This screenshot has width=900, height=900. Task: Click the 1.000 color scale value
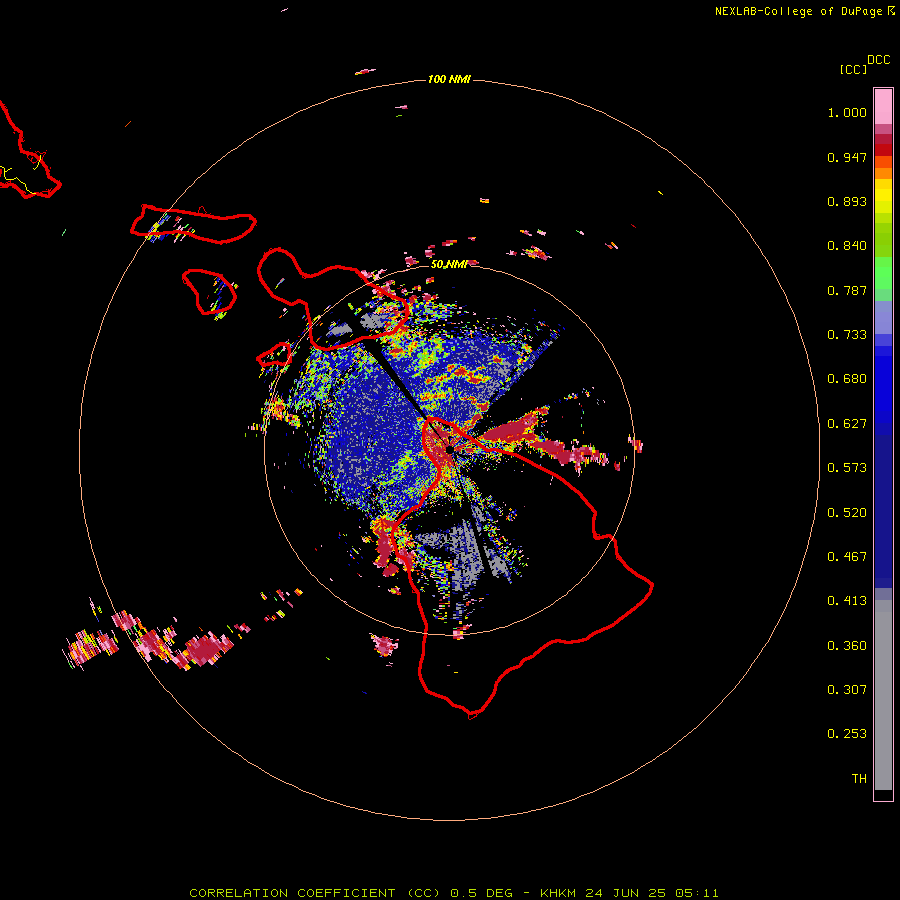847,112
